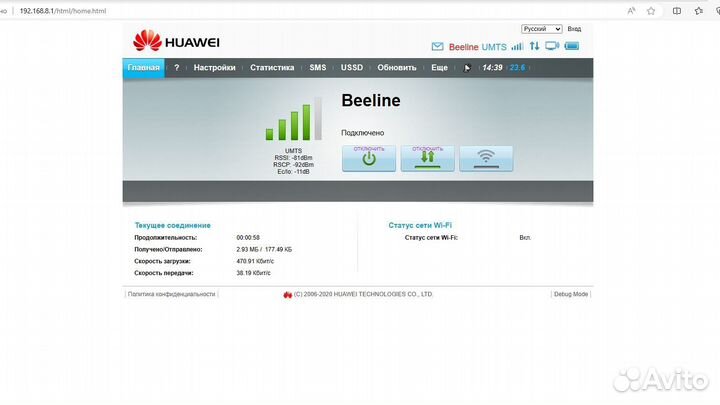Click the red Beeline text in header

463,47
